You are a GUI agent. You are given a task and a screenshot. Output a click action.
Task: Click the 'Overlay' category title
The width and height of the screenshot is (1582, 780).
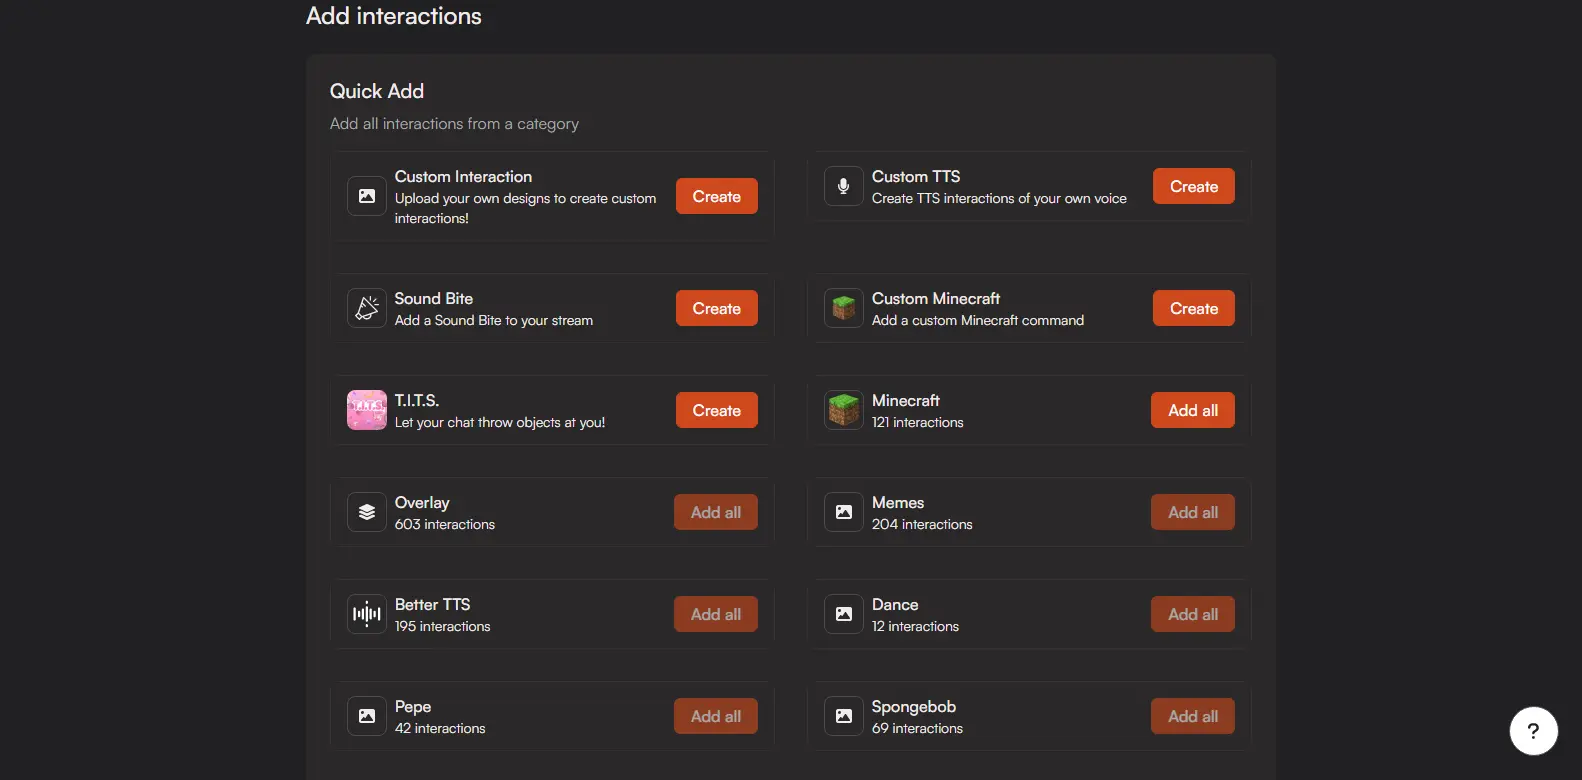422,503
